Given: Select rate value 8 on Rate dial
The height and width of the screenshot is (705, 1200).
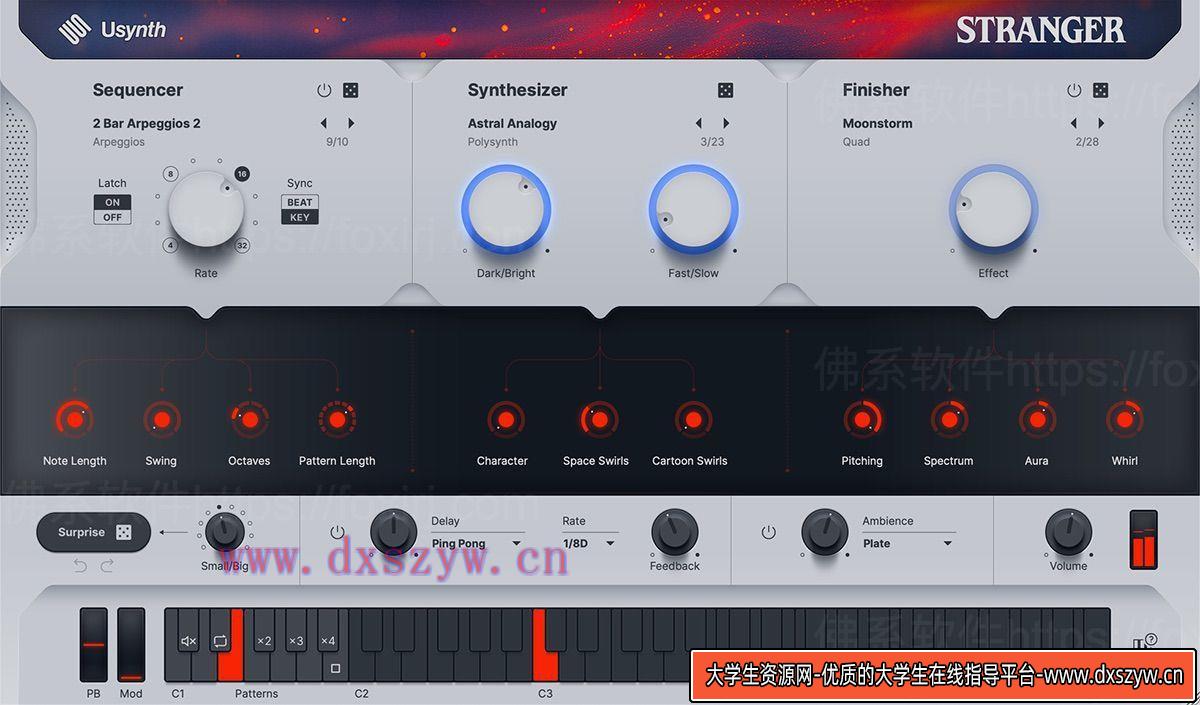Looking at the screenshot, I should click(171, 174).
